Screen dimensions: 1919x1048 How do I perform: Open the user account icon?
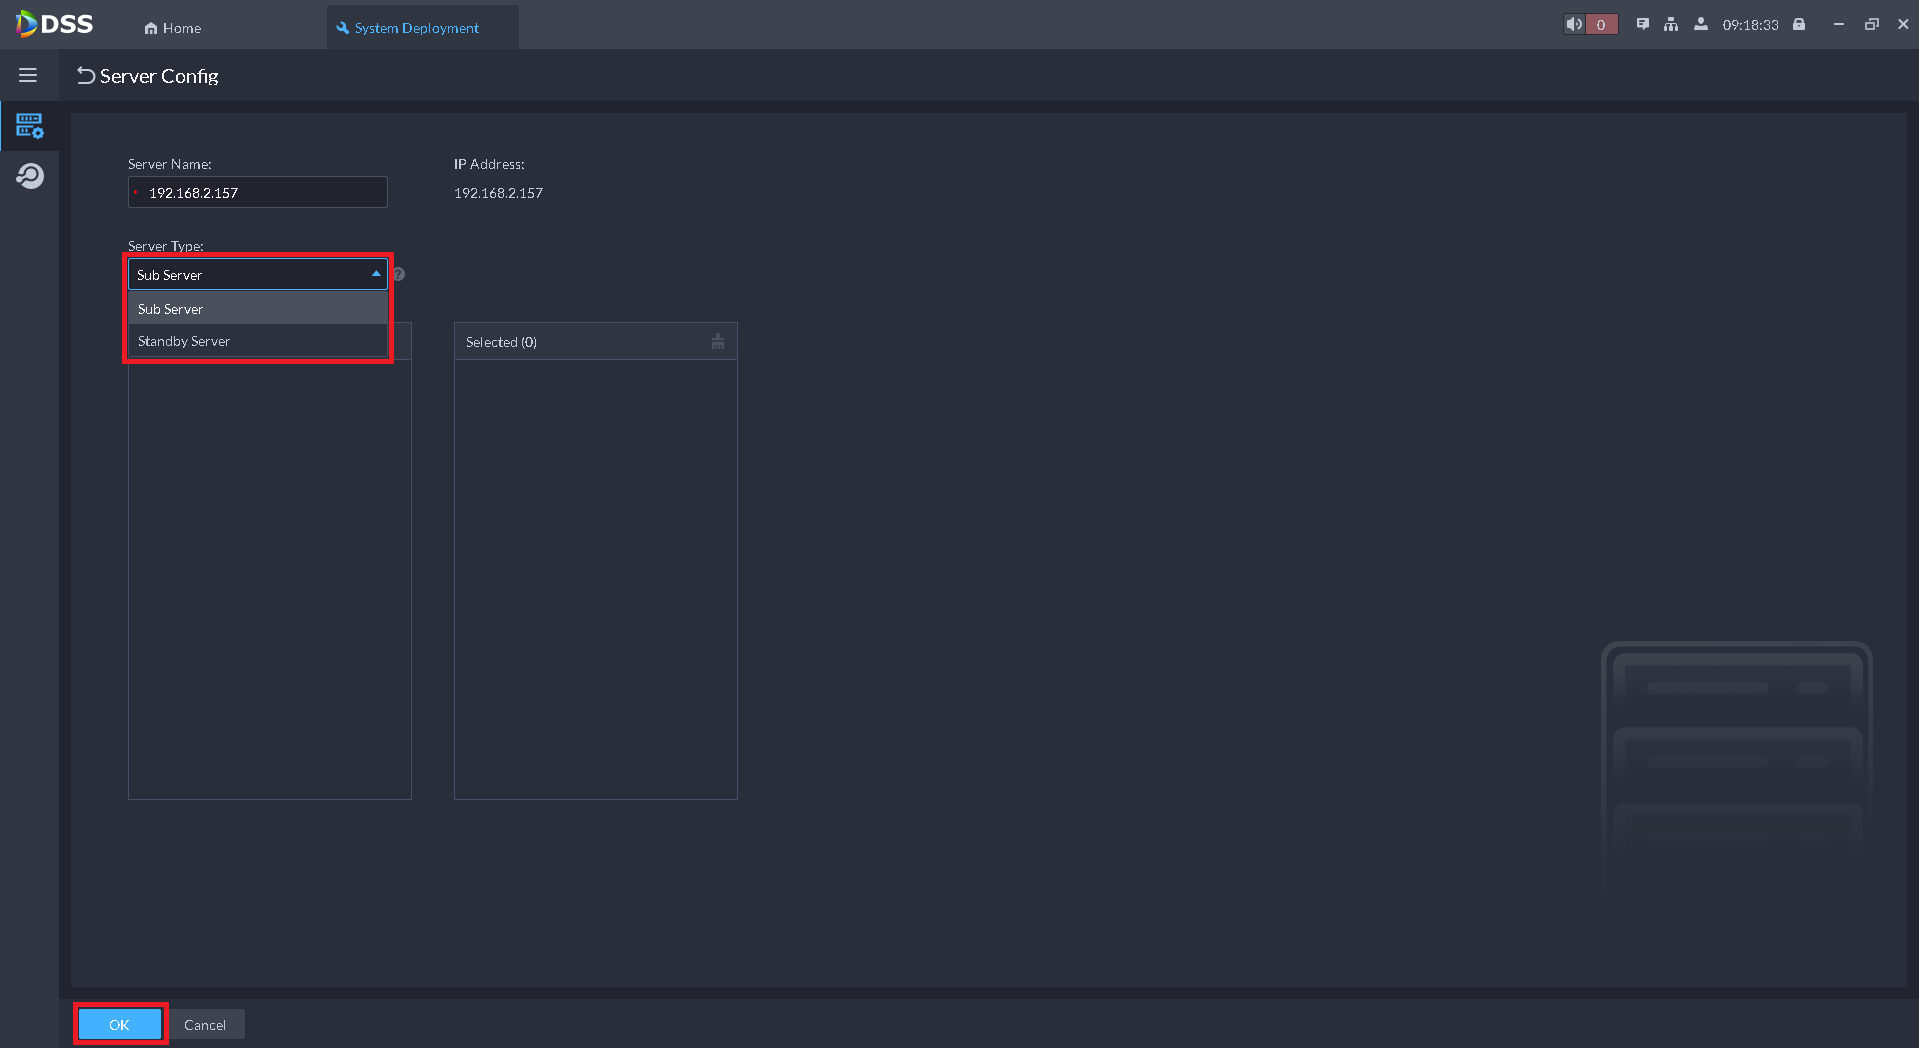coord(1700,24)
